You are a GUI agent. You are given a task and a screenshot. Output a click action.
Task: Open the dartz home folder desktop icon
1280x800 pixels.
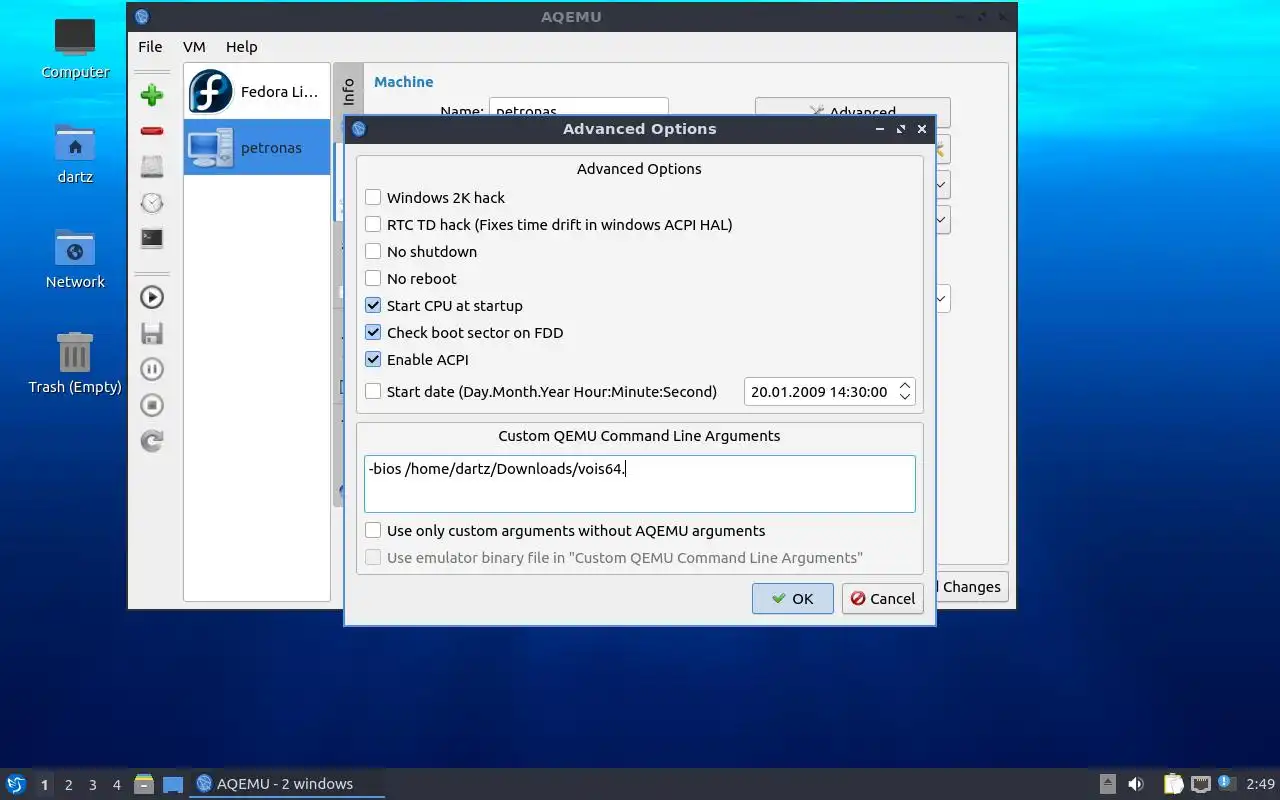75,154
